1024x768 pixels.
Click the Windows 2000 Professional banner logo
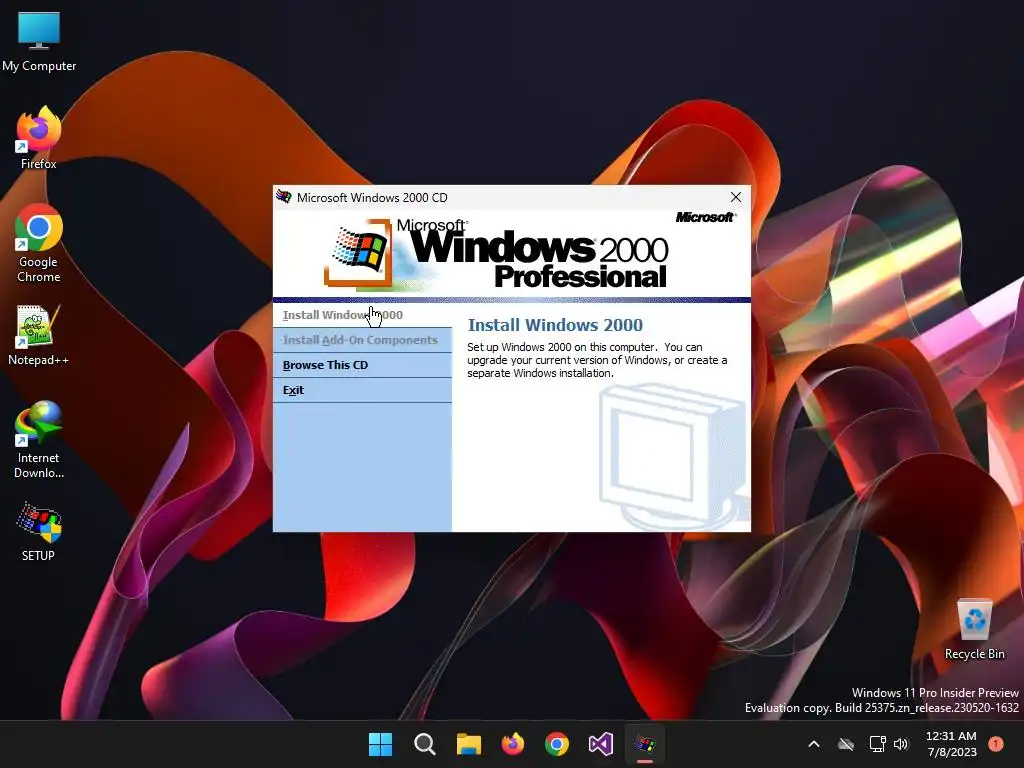pos(496,255)
